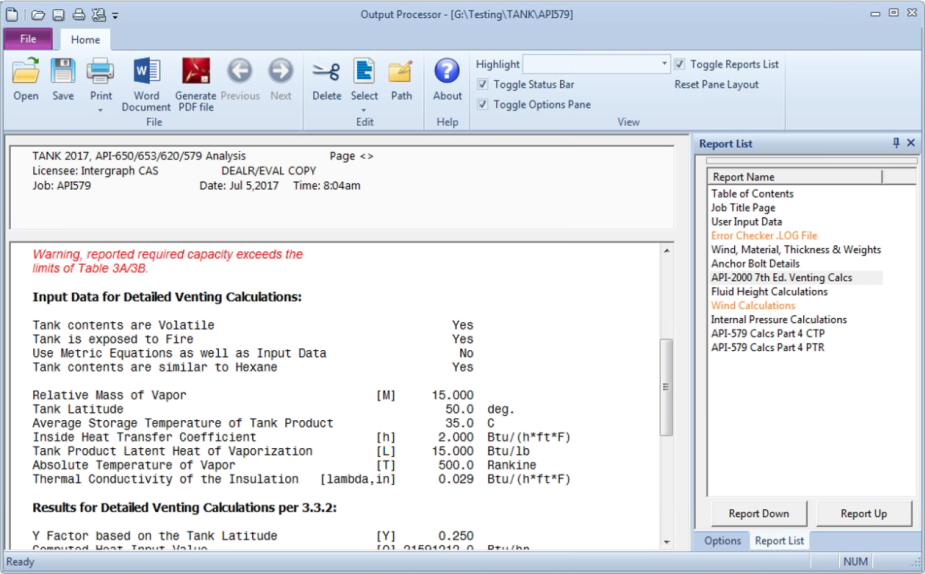
Task: Select Wind Calculations report
Action: 753,306
